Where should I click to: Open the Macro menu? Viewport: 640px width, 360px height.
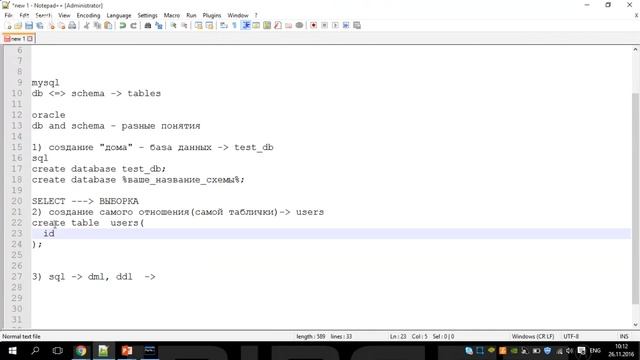click(172, 15)
